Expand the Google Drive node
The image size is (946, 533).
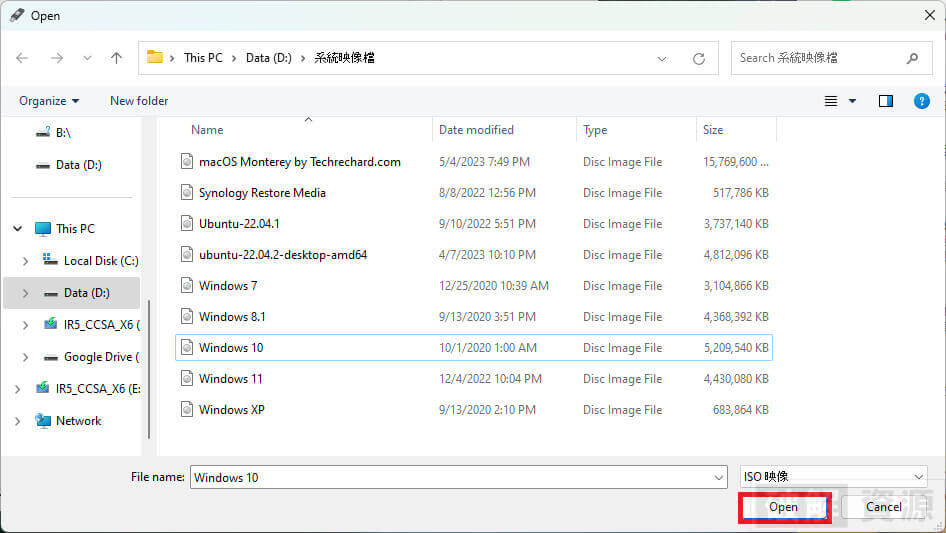(25, 357)
